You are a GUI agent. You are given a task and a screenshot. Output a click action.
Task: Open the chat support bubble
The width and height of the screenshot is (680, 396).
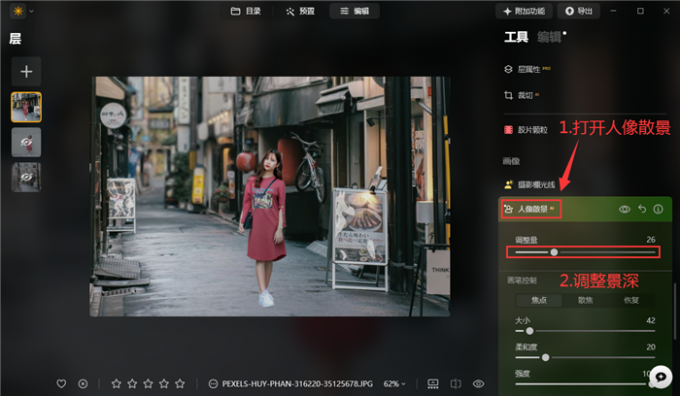click(661, 376)
